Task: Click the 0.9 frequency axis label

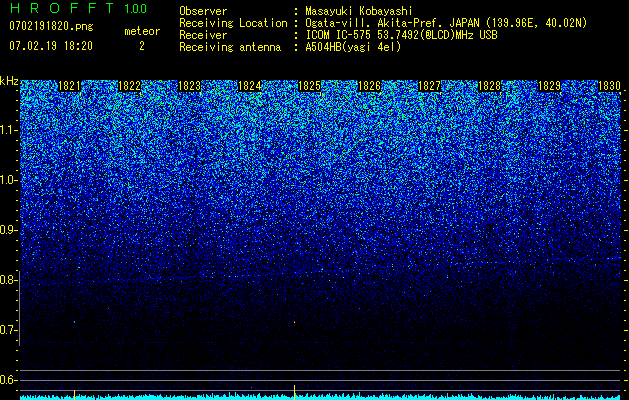Action: tap(8, 230)
